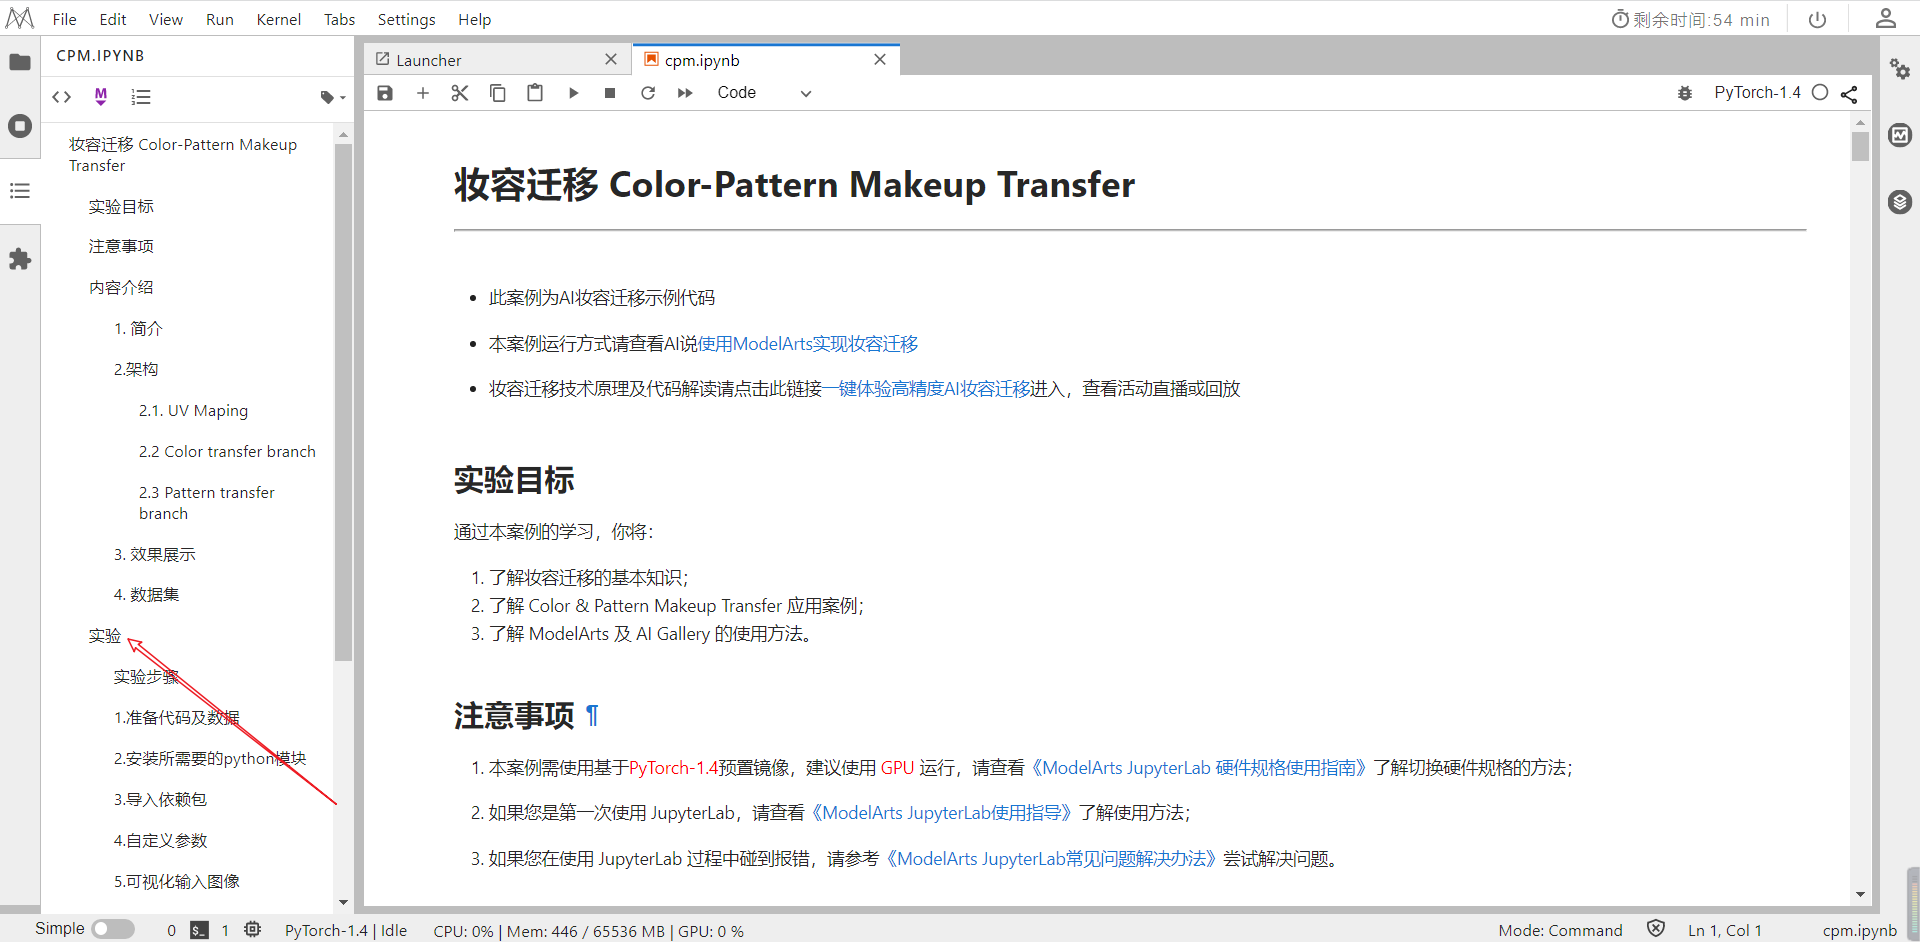Open the file browser sidebar panel
The height and width of the screenshot is (942, 1920).
(x=20, y=62)
